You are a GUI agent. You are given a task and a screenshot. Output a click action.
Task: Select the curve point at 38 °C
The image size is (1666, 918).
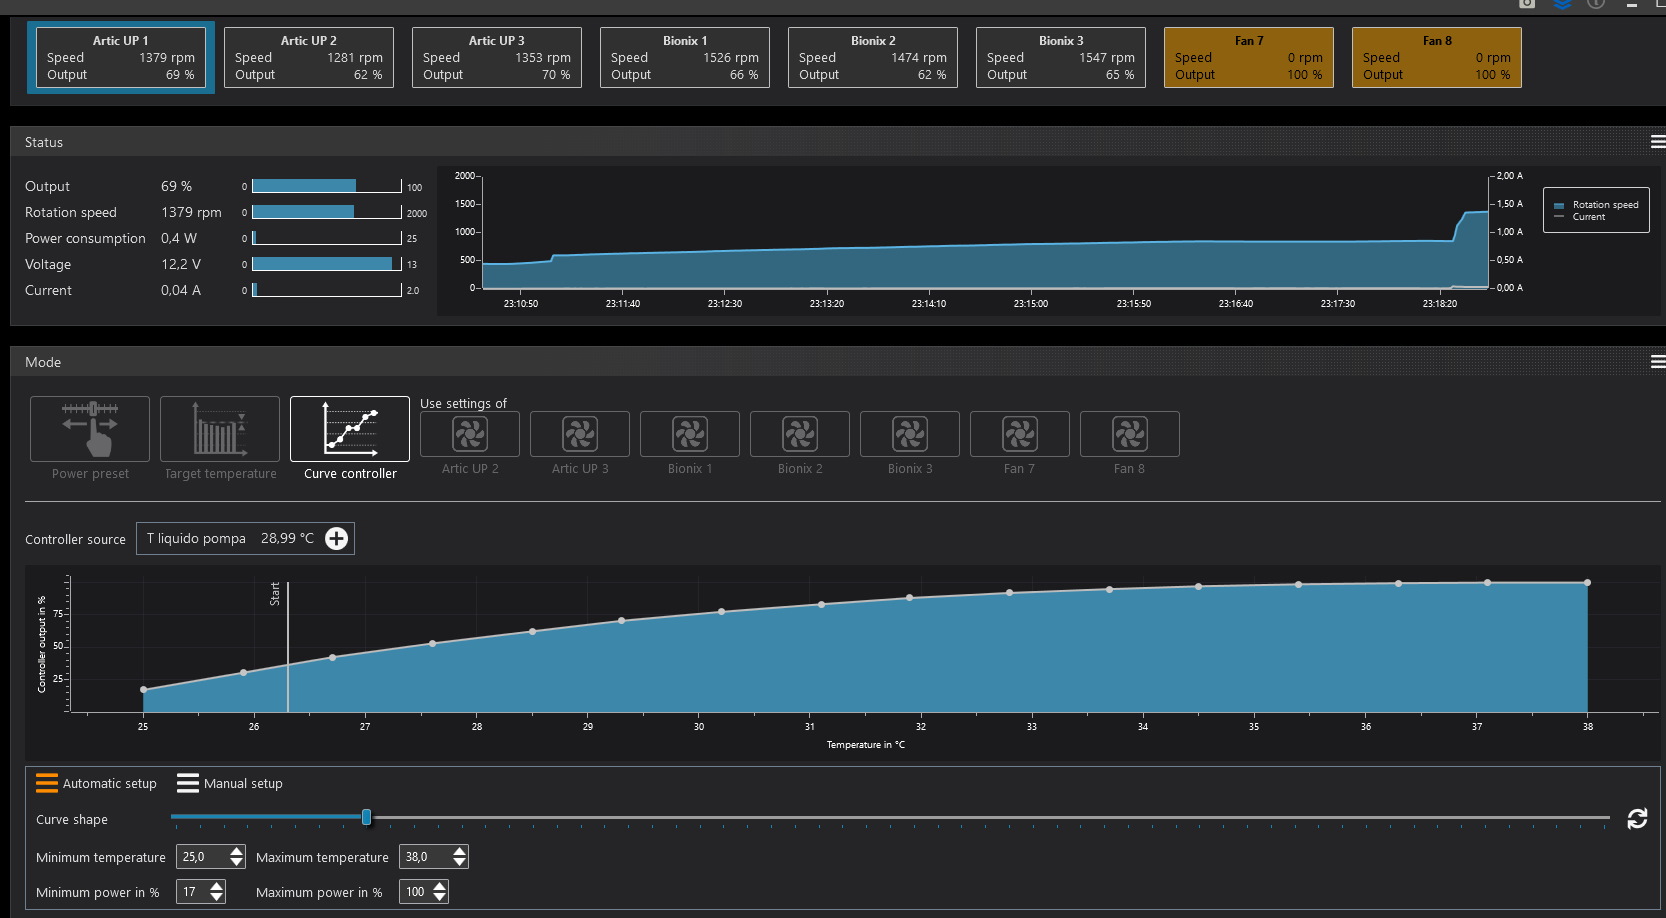1587,583
